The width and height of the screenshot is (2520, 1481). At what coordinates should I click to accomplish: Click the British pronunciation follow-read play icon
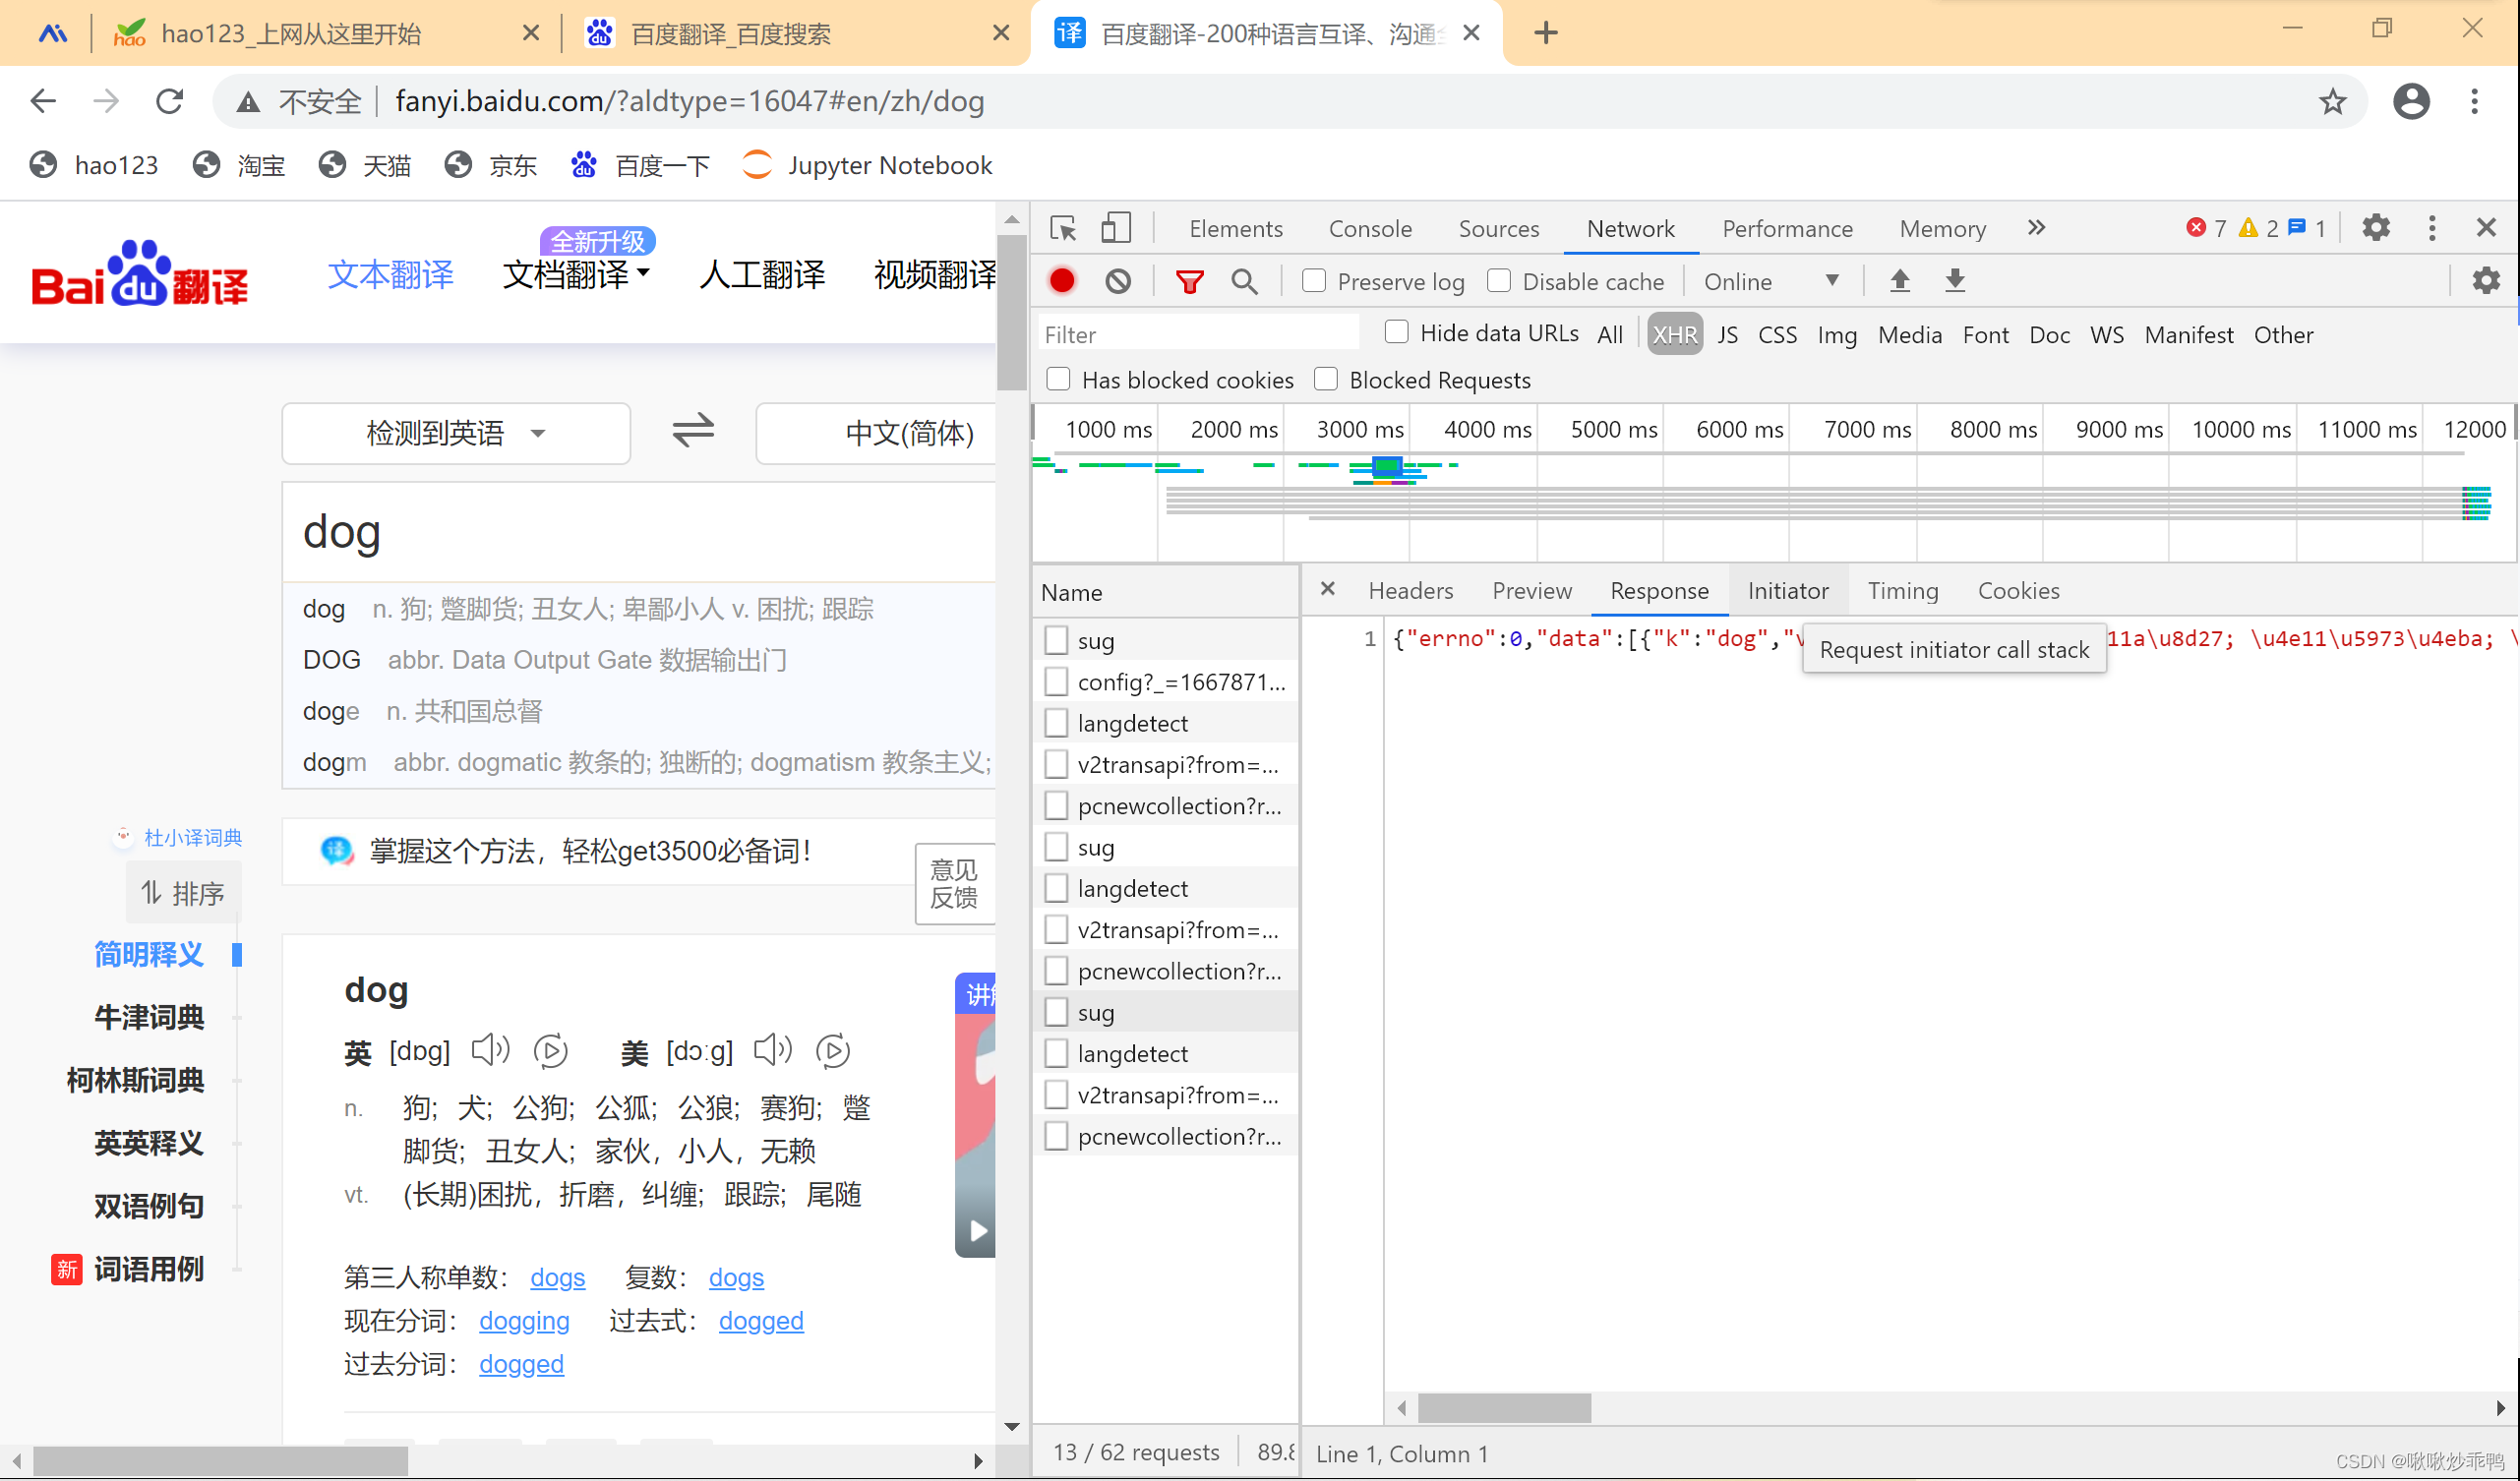pos(551,1051)
